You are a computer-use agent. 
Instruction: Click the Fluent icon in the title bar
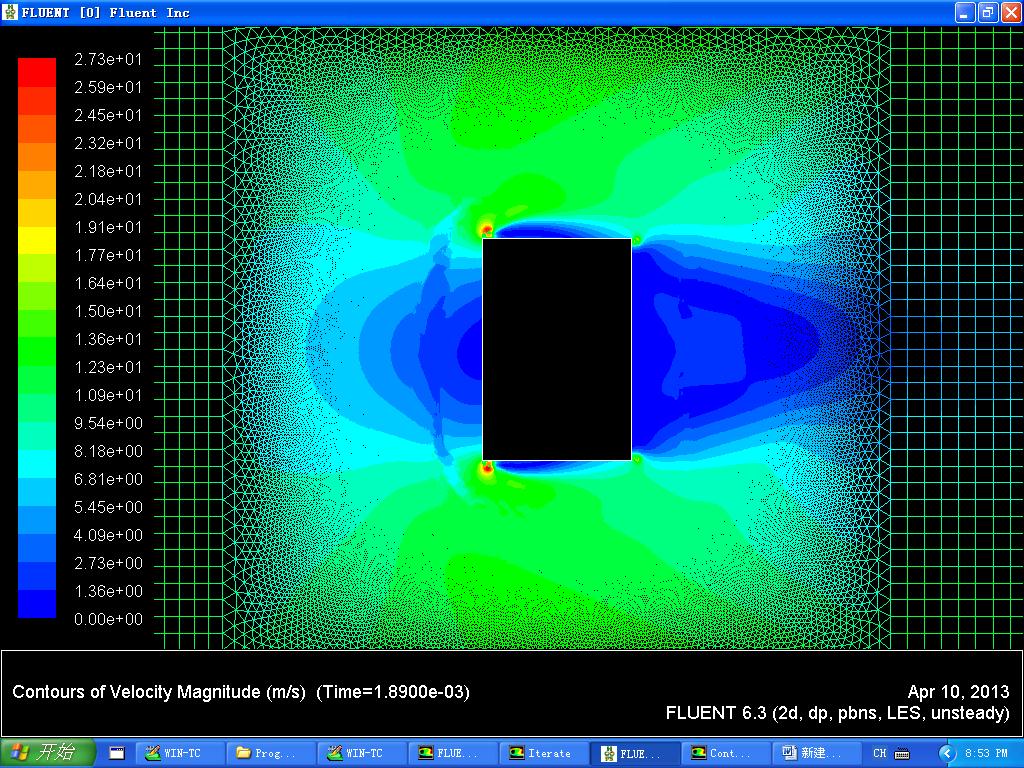tap(10, 12)
